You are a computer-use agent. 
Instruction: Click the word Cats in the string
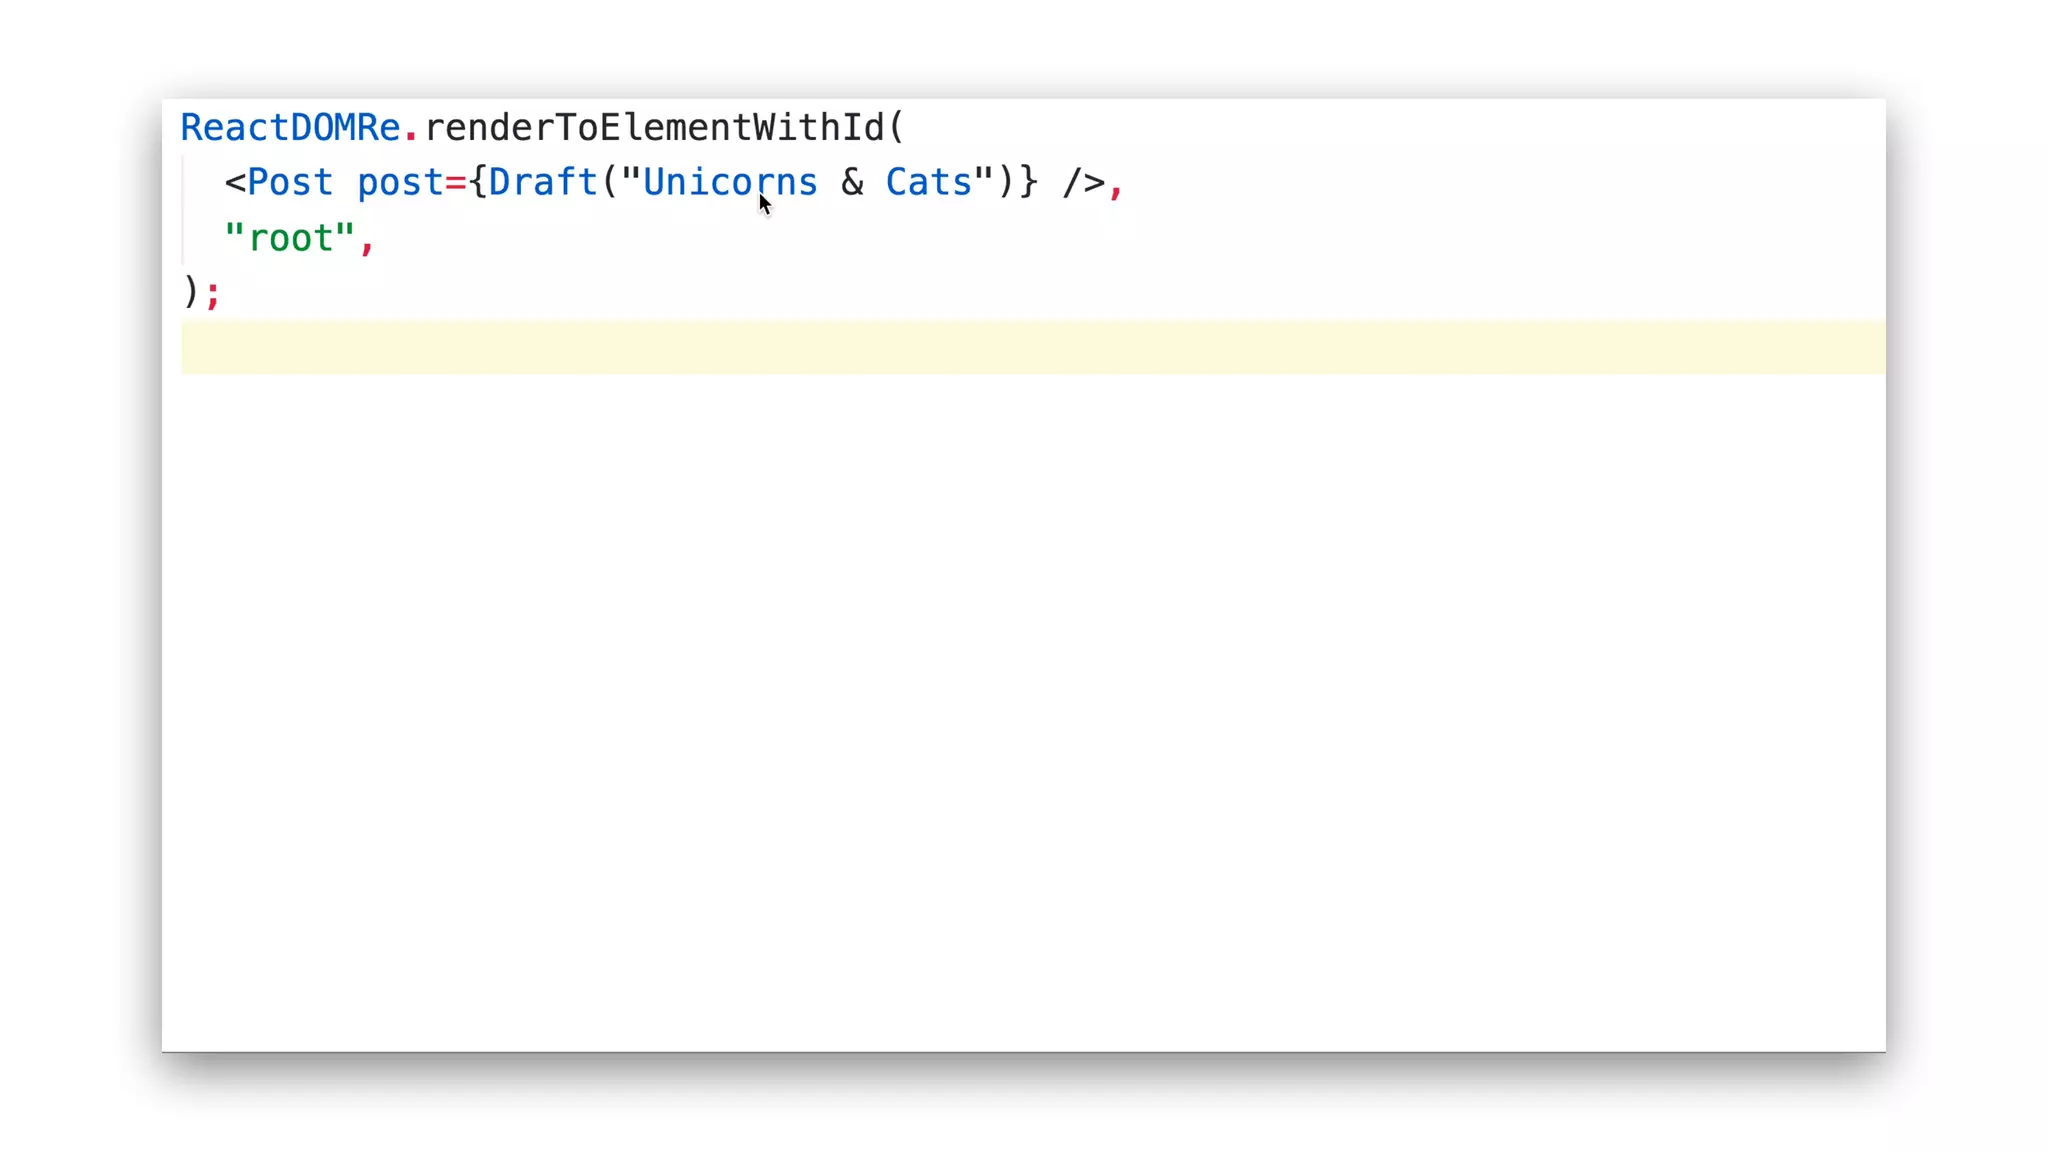point(928,183)
